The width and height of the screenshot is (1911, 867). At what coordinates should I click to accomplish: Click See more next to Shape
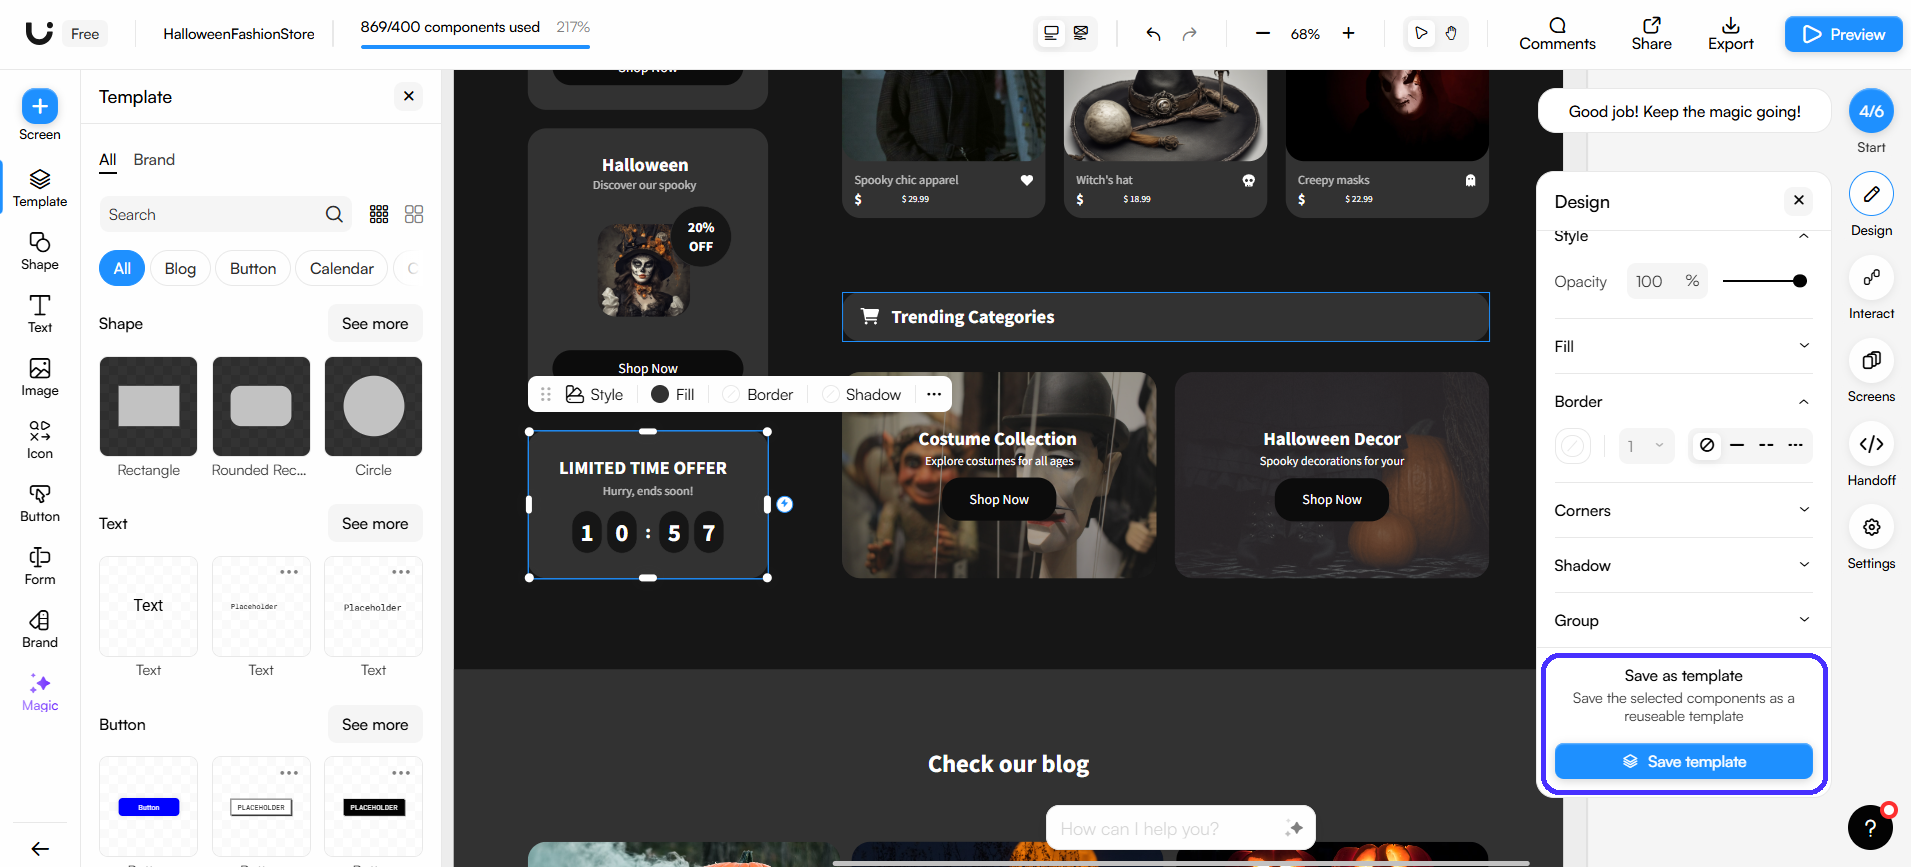[375, 323]
